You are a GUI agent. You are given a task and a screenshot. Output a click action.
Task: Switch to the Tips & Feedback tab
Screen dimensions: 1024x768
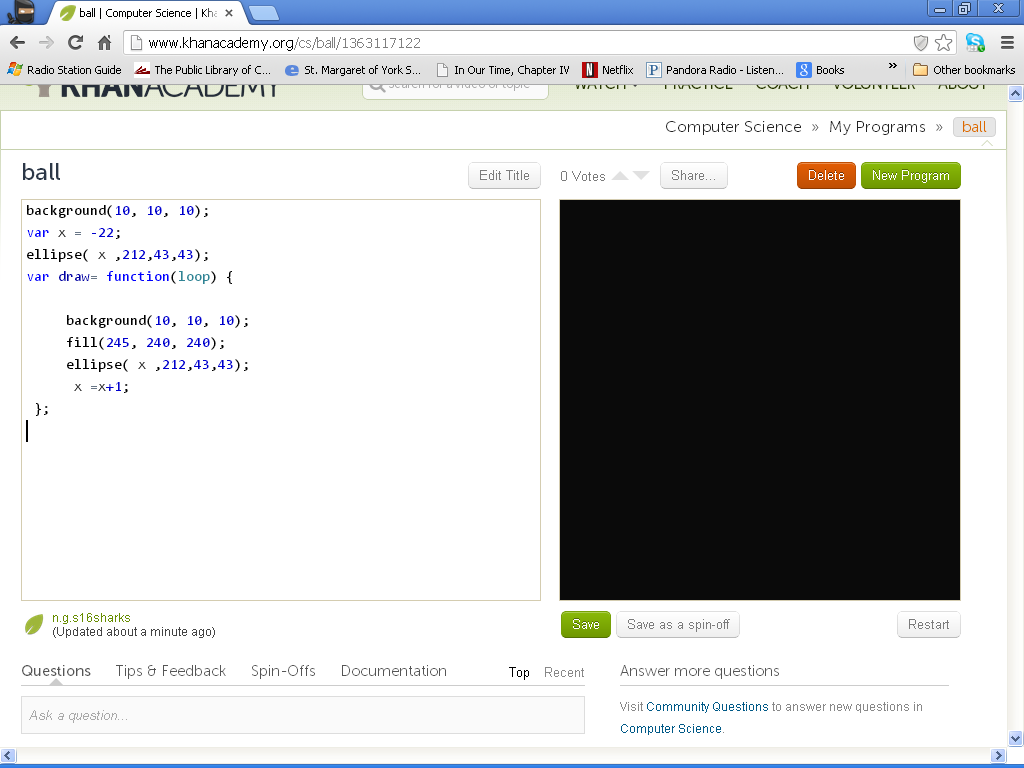click(x=170, y=671)
